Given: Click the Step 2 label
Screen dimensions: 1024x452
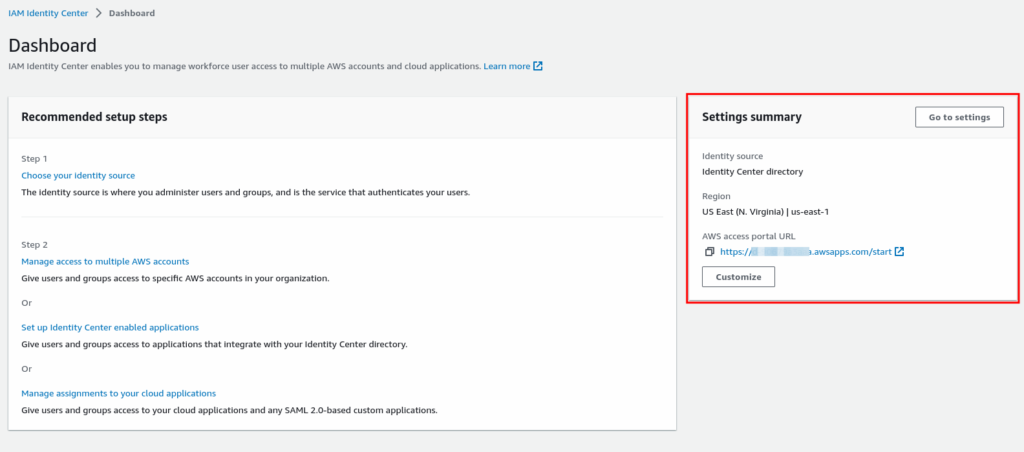Looking at the screenshot, I should coord(34,244).
